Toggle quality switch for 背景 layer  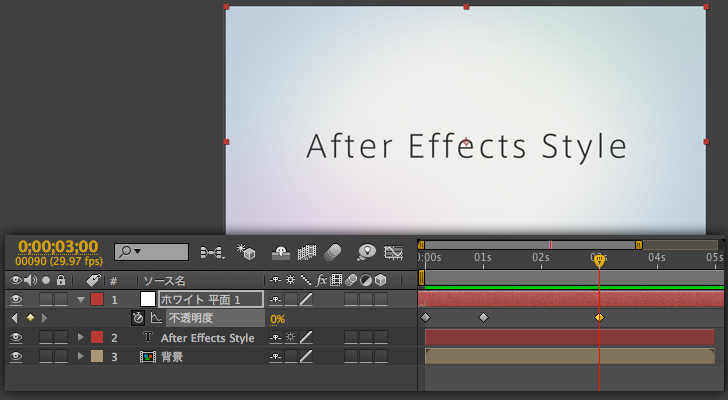(x=306, y=356)
